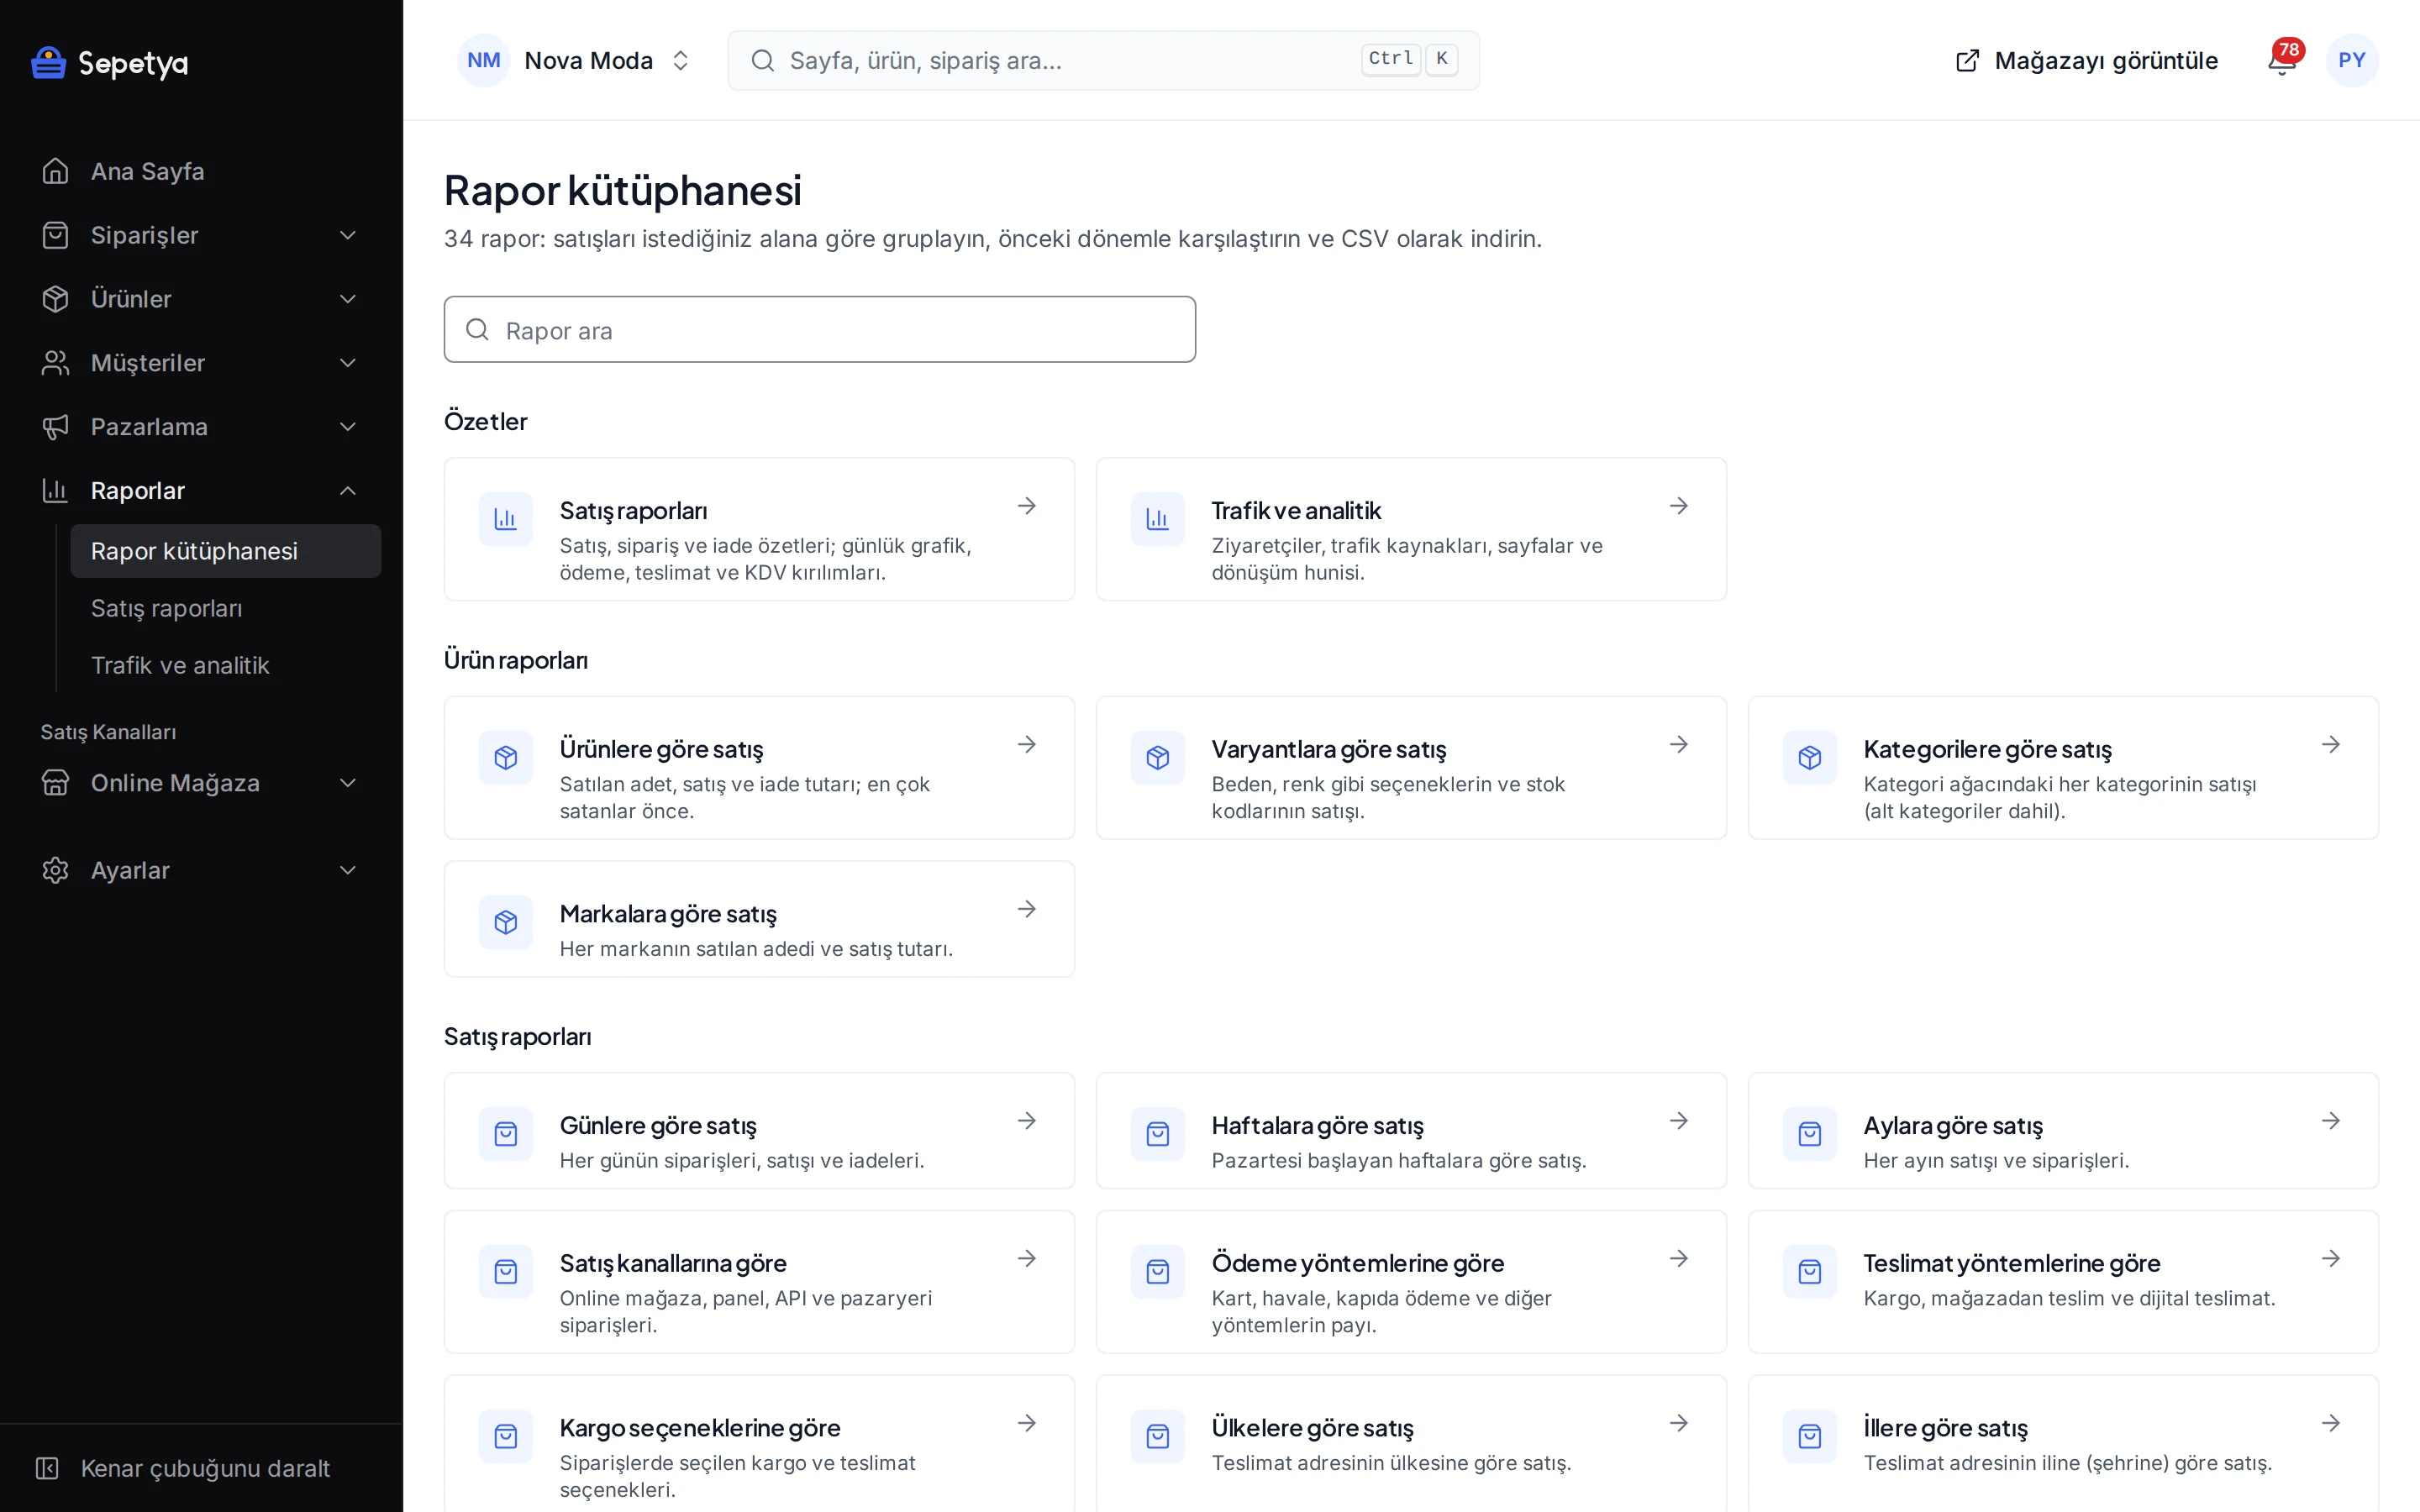2420x1512 pixels.
Task: Click the Pazarlama megaphone icon
Action: (56, 427)
